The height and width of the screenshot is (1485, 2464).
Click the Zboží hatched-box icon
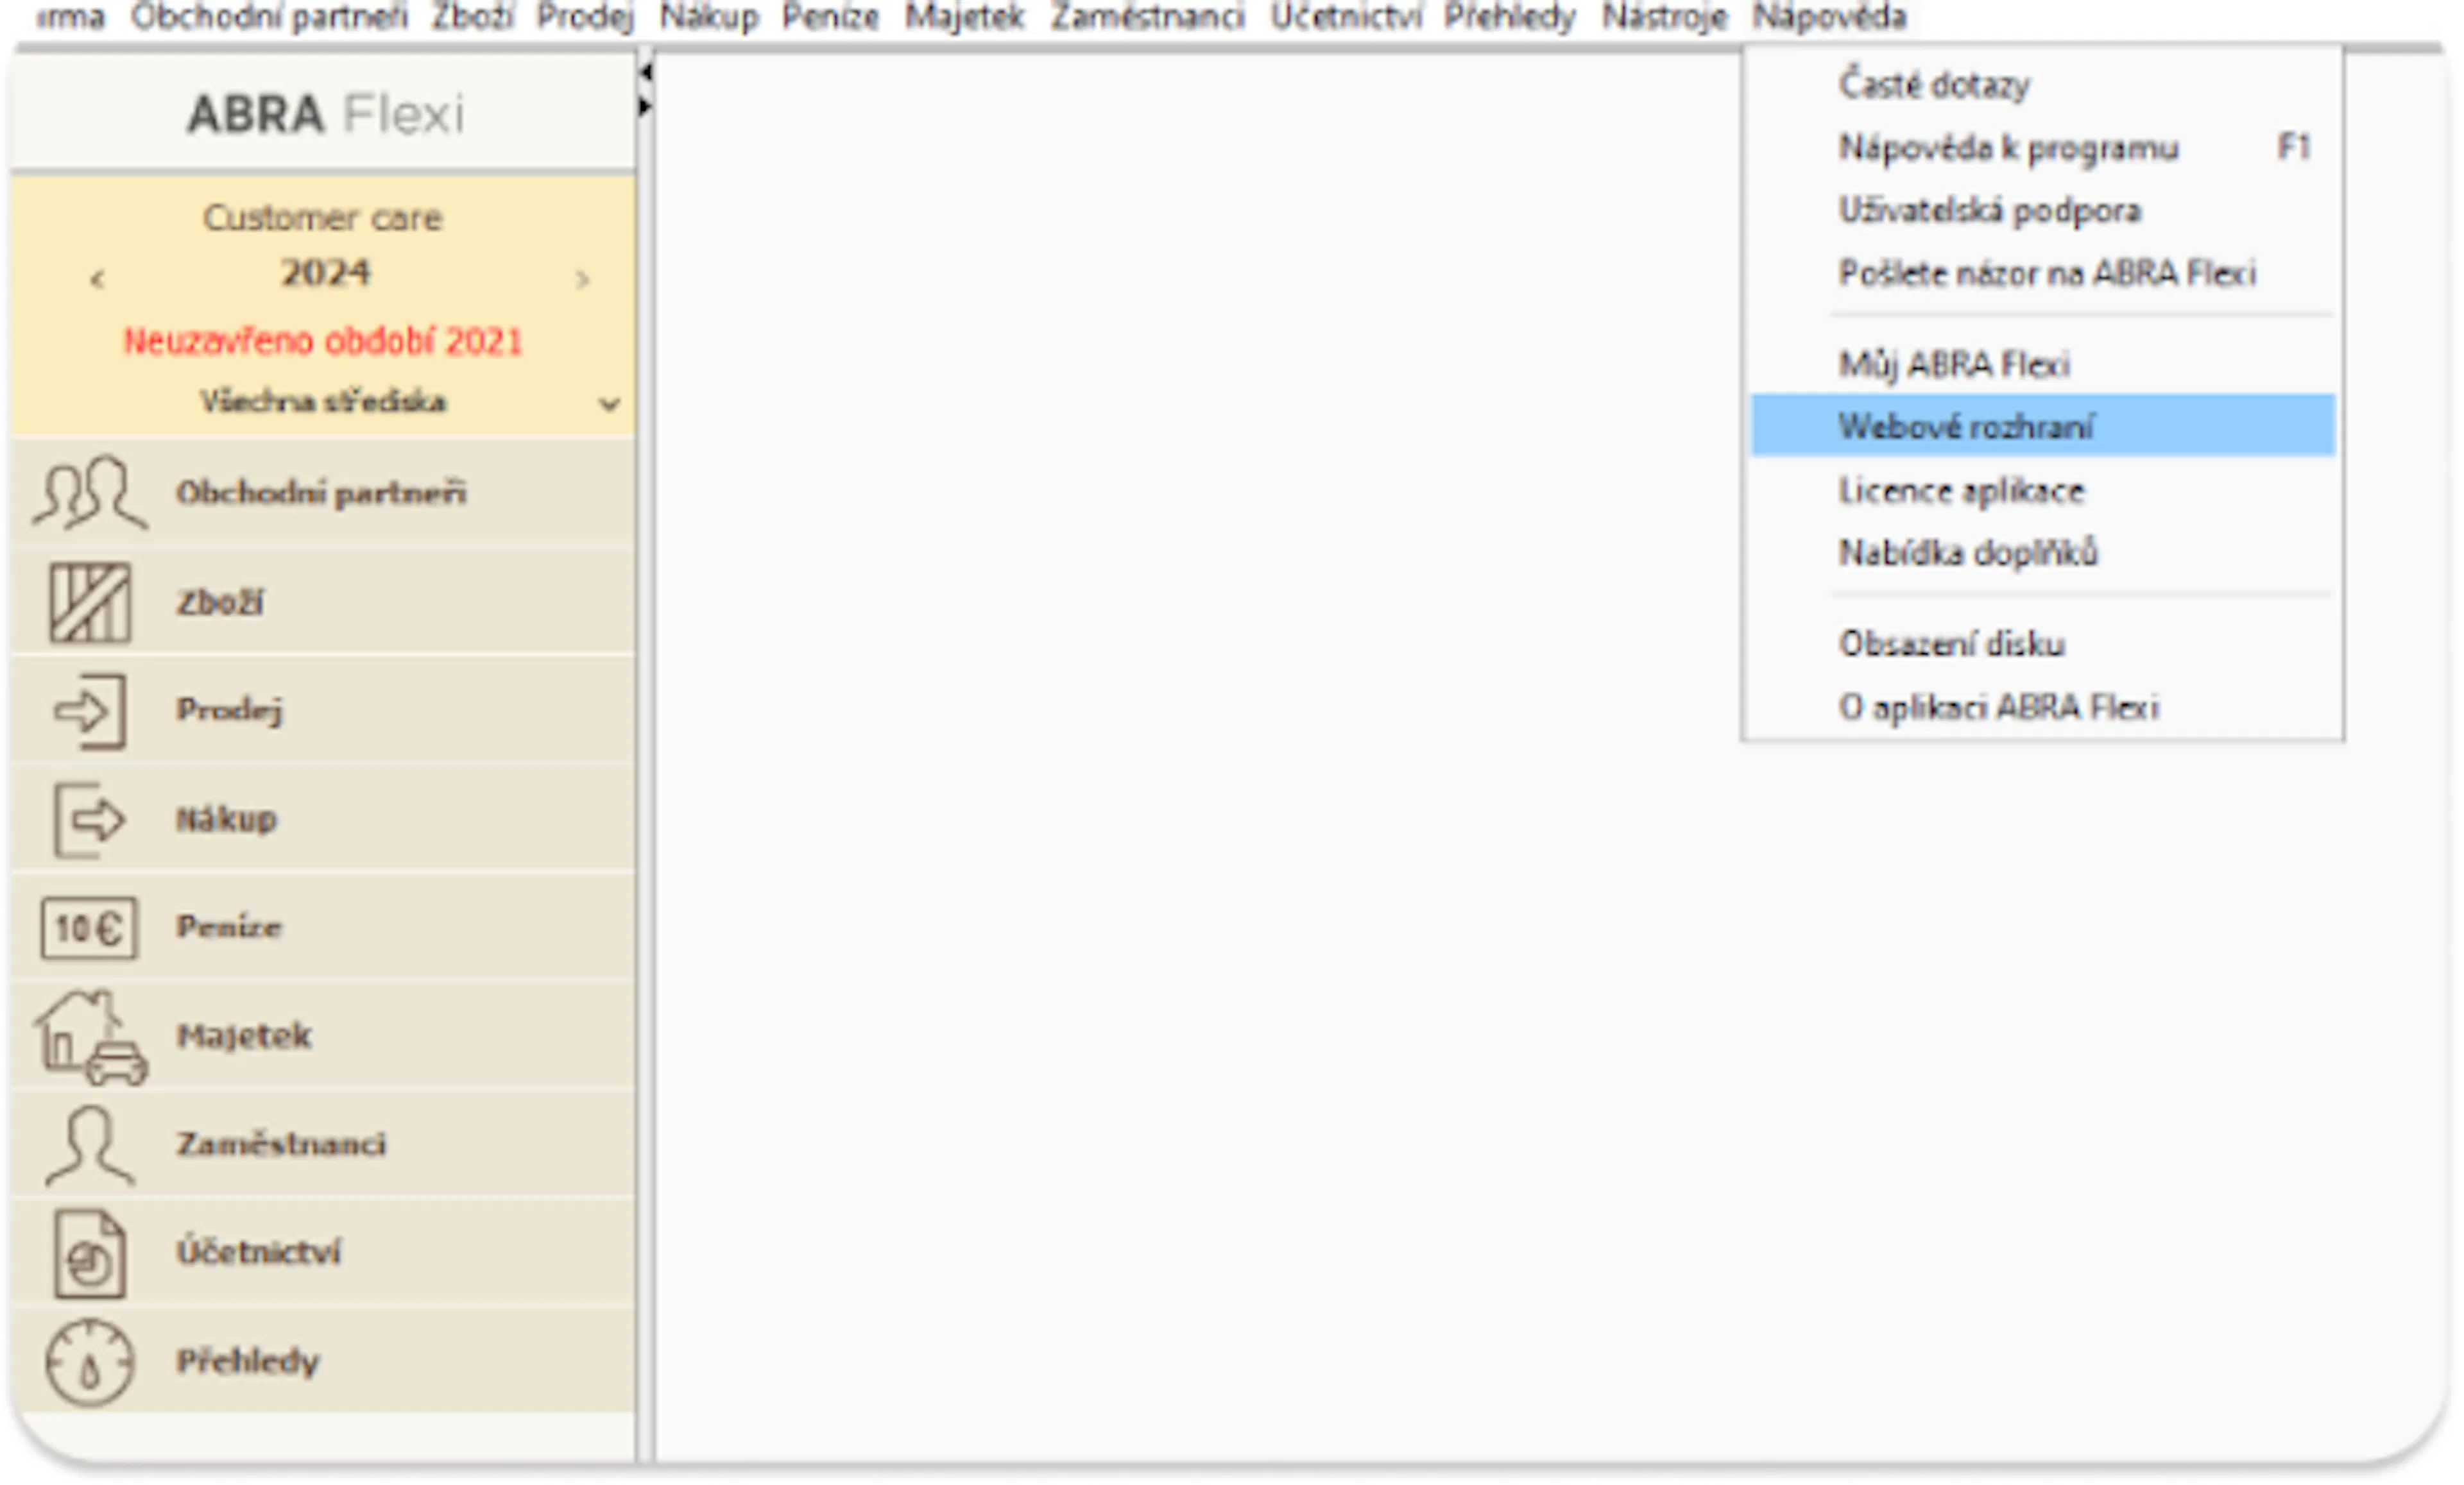[90, 602]
